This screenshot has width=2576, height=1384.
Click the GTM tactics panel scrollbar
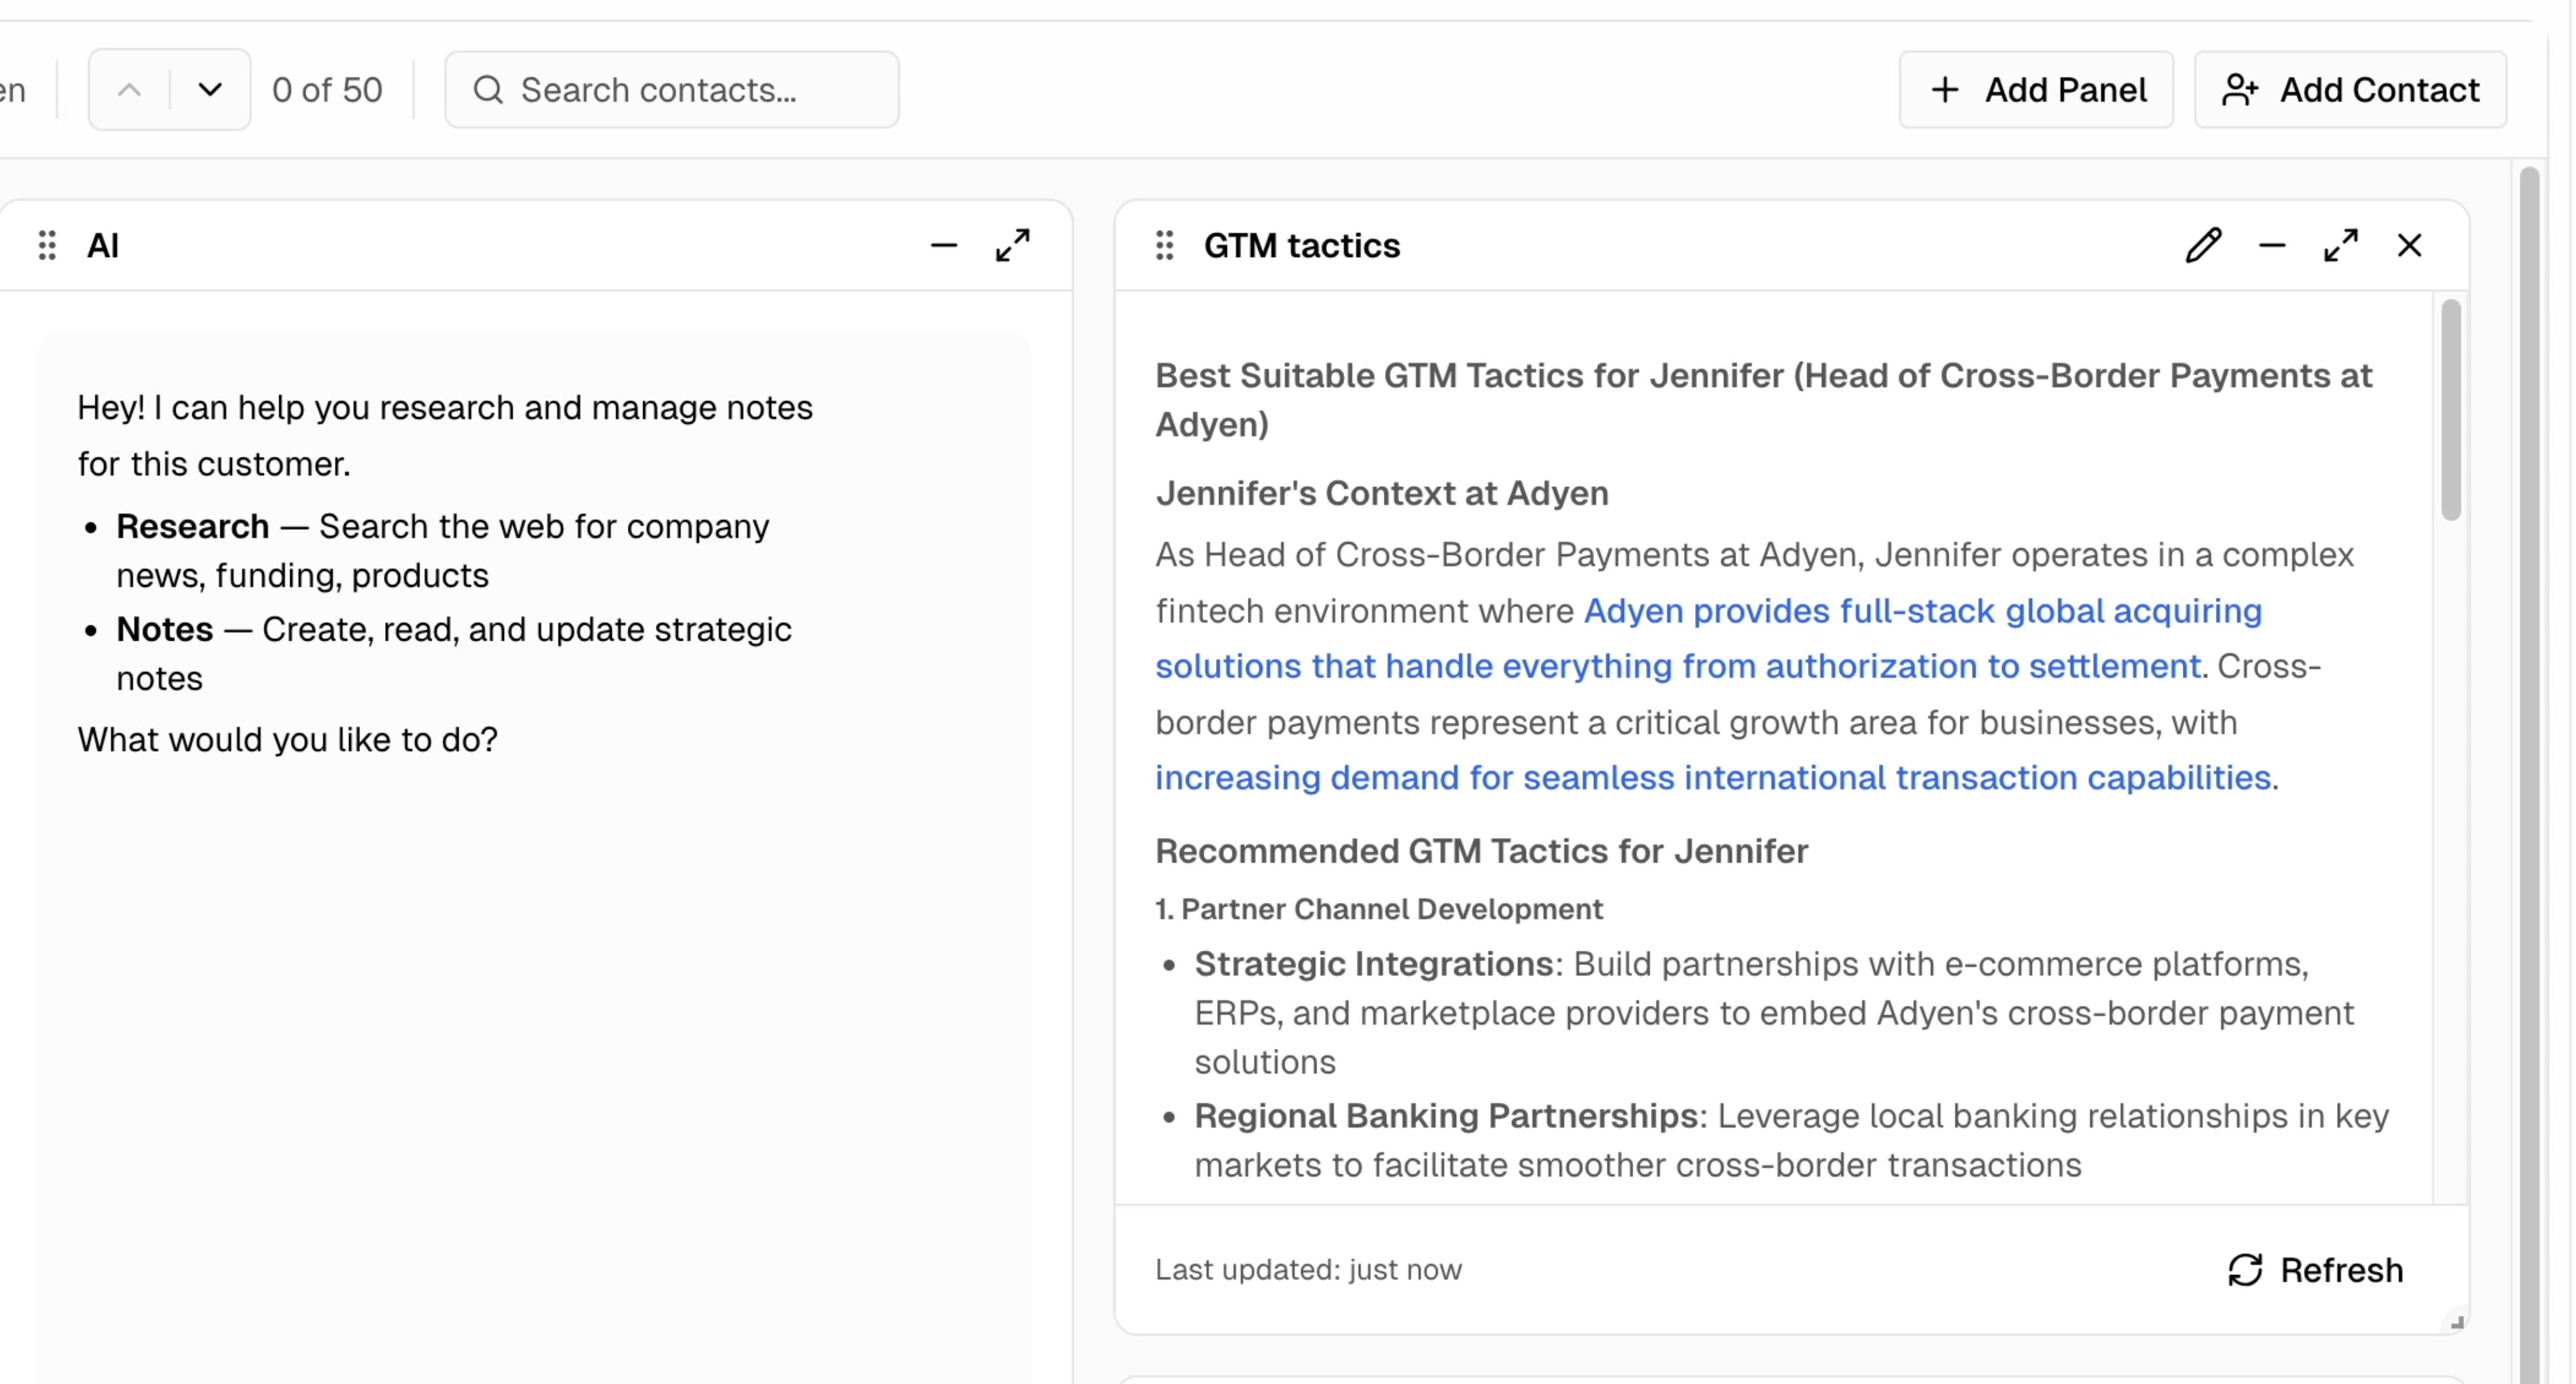(2450, 410)
